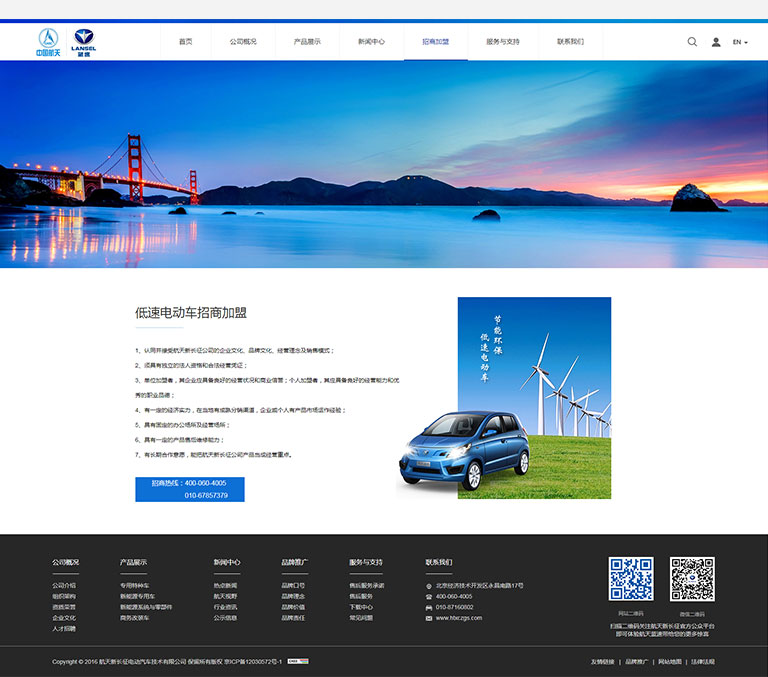Click the WeChat QR code image
The width and height of the screenshot is (768, 677).
pos(692,579)
